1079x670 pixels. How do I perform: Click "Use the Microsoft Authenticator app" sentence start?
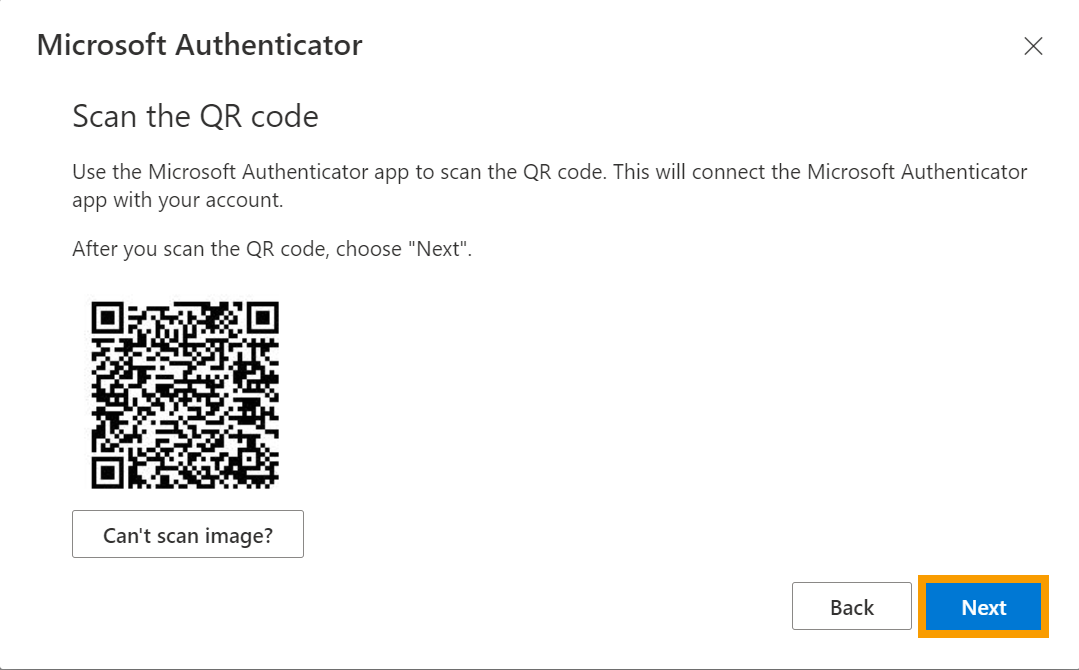point(240,172)
